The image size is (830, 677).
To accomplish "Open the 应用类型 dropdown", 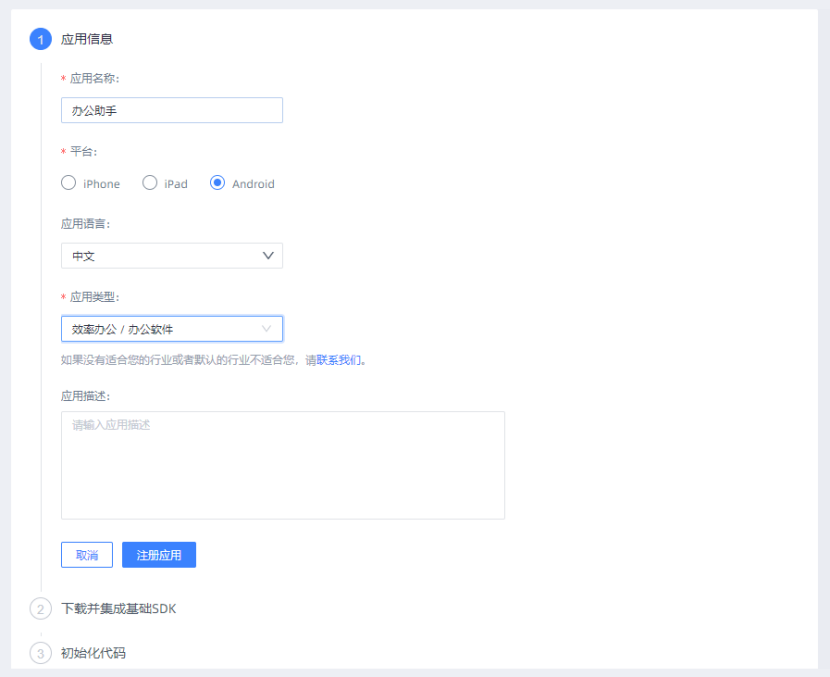I will [171, 329].
